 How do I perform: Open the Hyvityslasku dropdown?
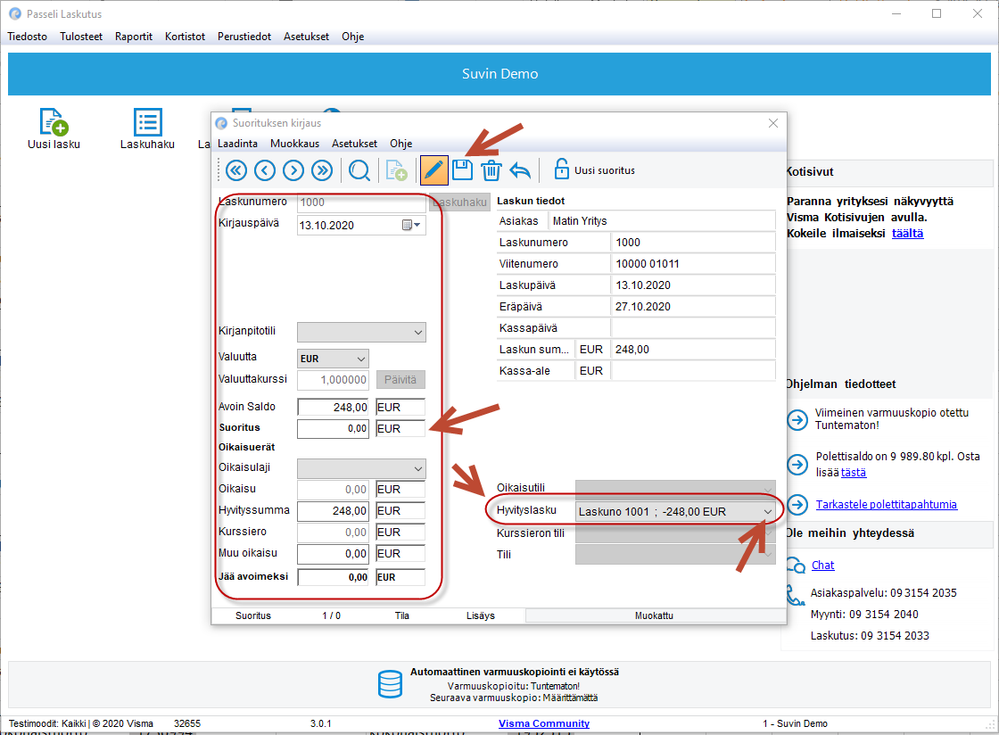click(x=768, y=511)
